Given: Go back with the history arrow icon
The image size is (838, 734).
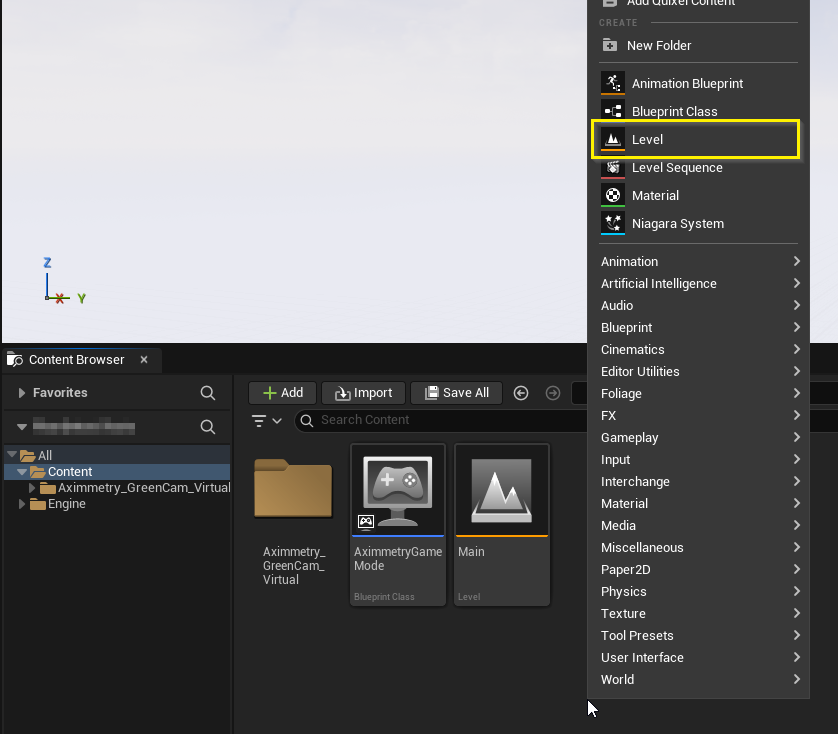Looking at the screenshot, I should (x=520, y=393).
